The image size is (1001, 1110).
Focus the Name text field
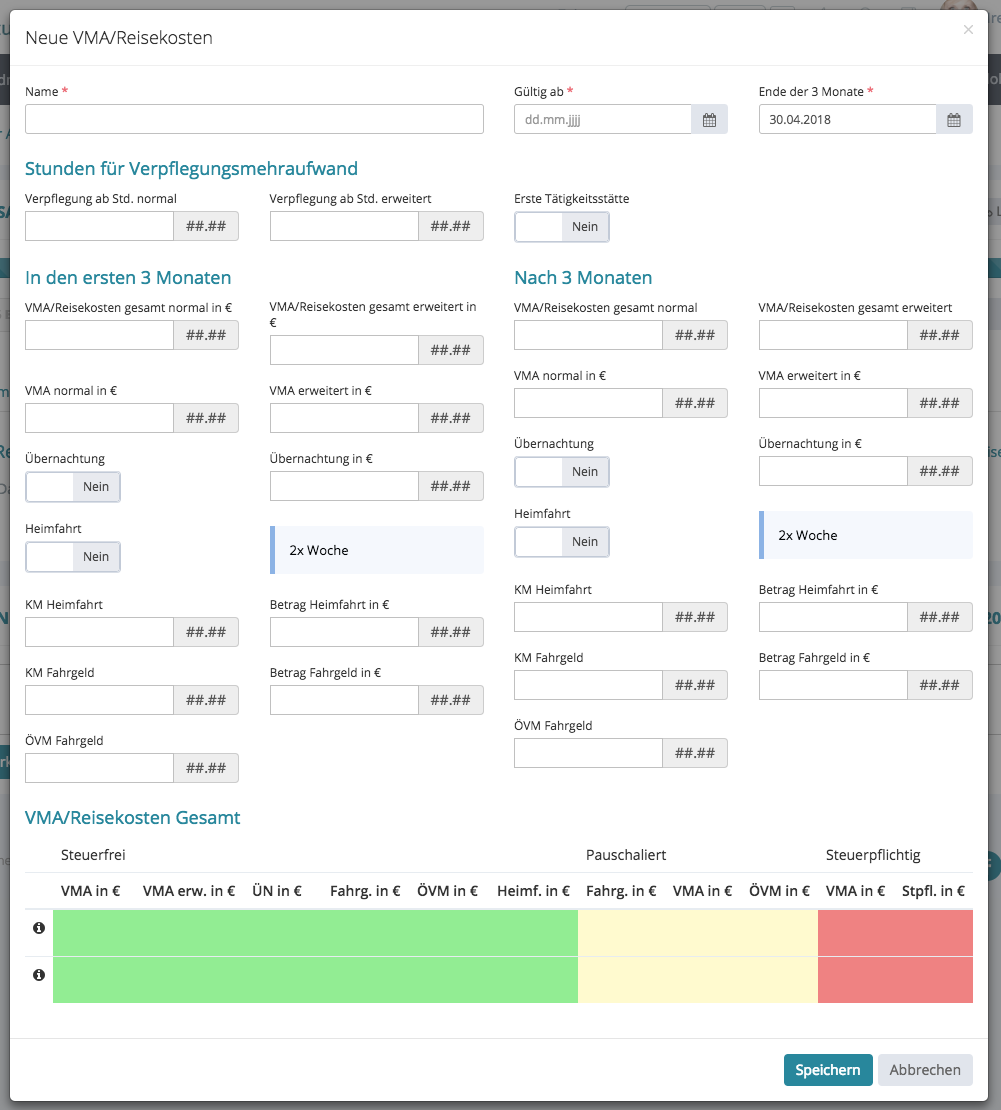pos(254,120)
